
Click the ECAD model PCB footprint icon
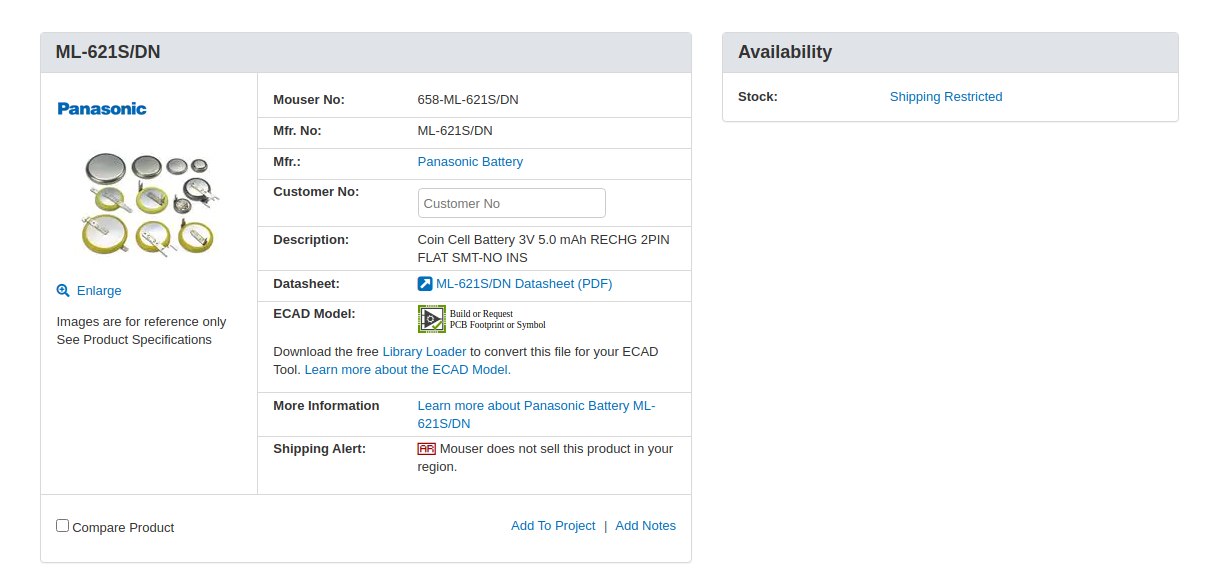pos(431,319)
